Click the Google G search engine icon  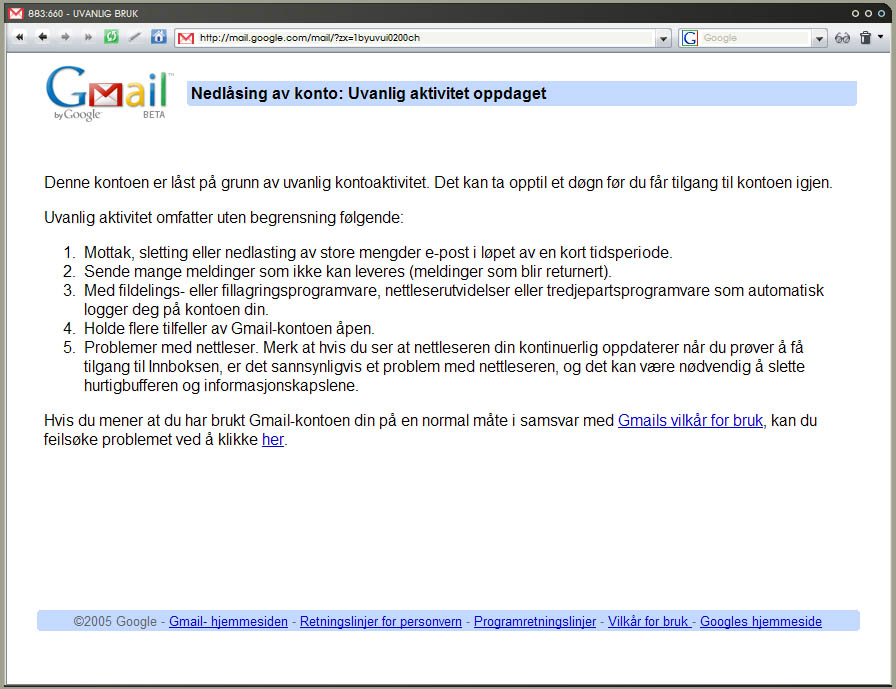(x=690, y=38)
